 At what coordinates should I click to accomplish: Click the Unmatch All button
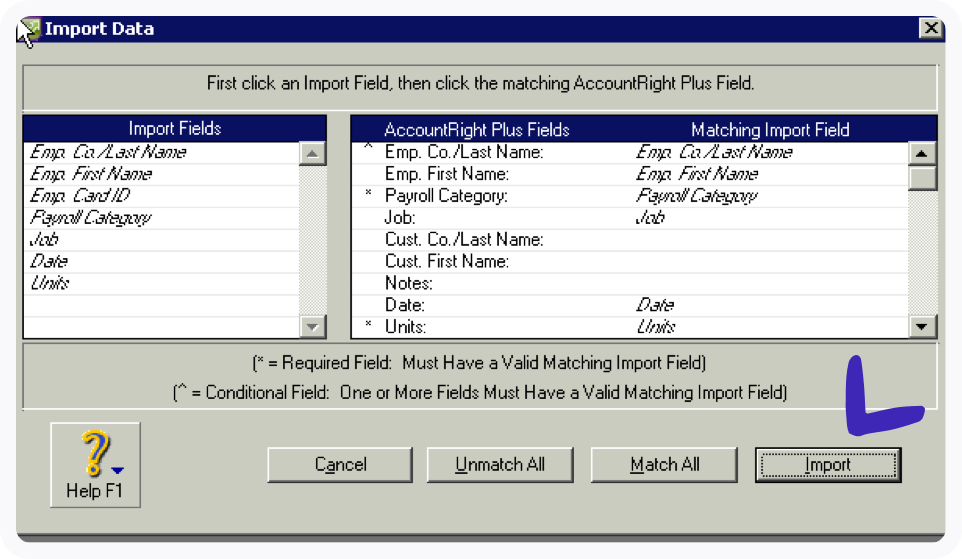tap(499, 465)
